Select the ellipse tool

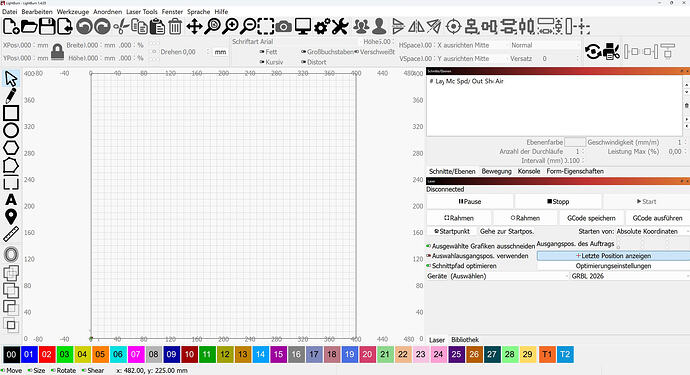coord(11,130)
